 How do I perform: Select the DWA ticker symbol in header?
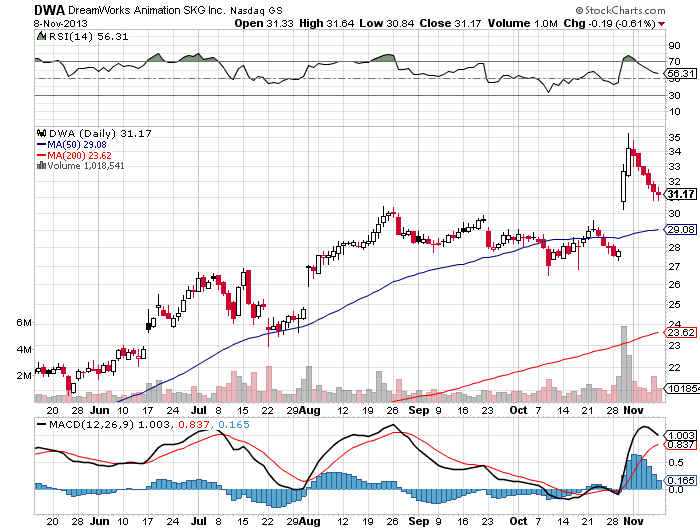pos(50,10)
